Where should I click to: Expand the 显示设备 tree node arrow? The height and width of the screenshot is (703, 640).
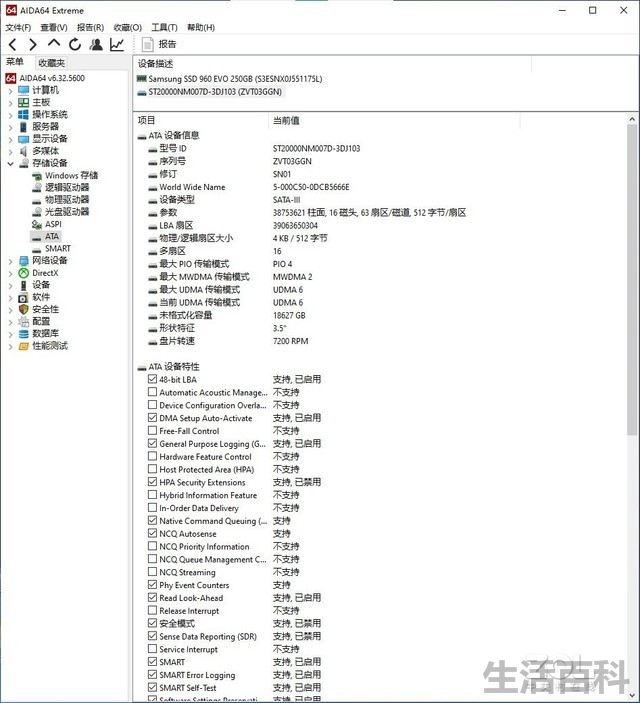click(x=10, y=139)
